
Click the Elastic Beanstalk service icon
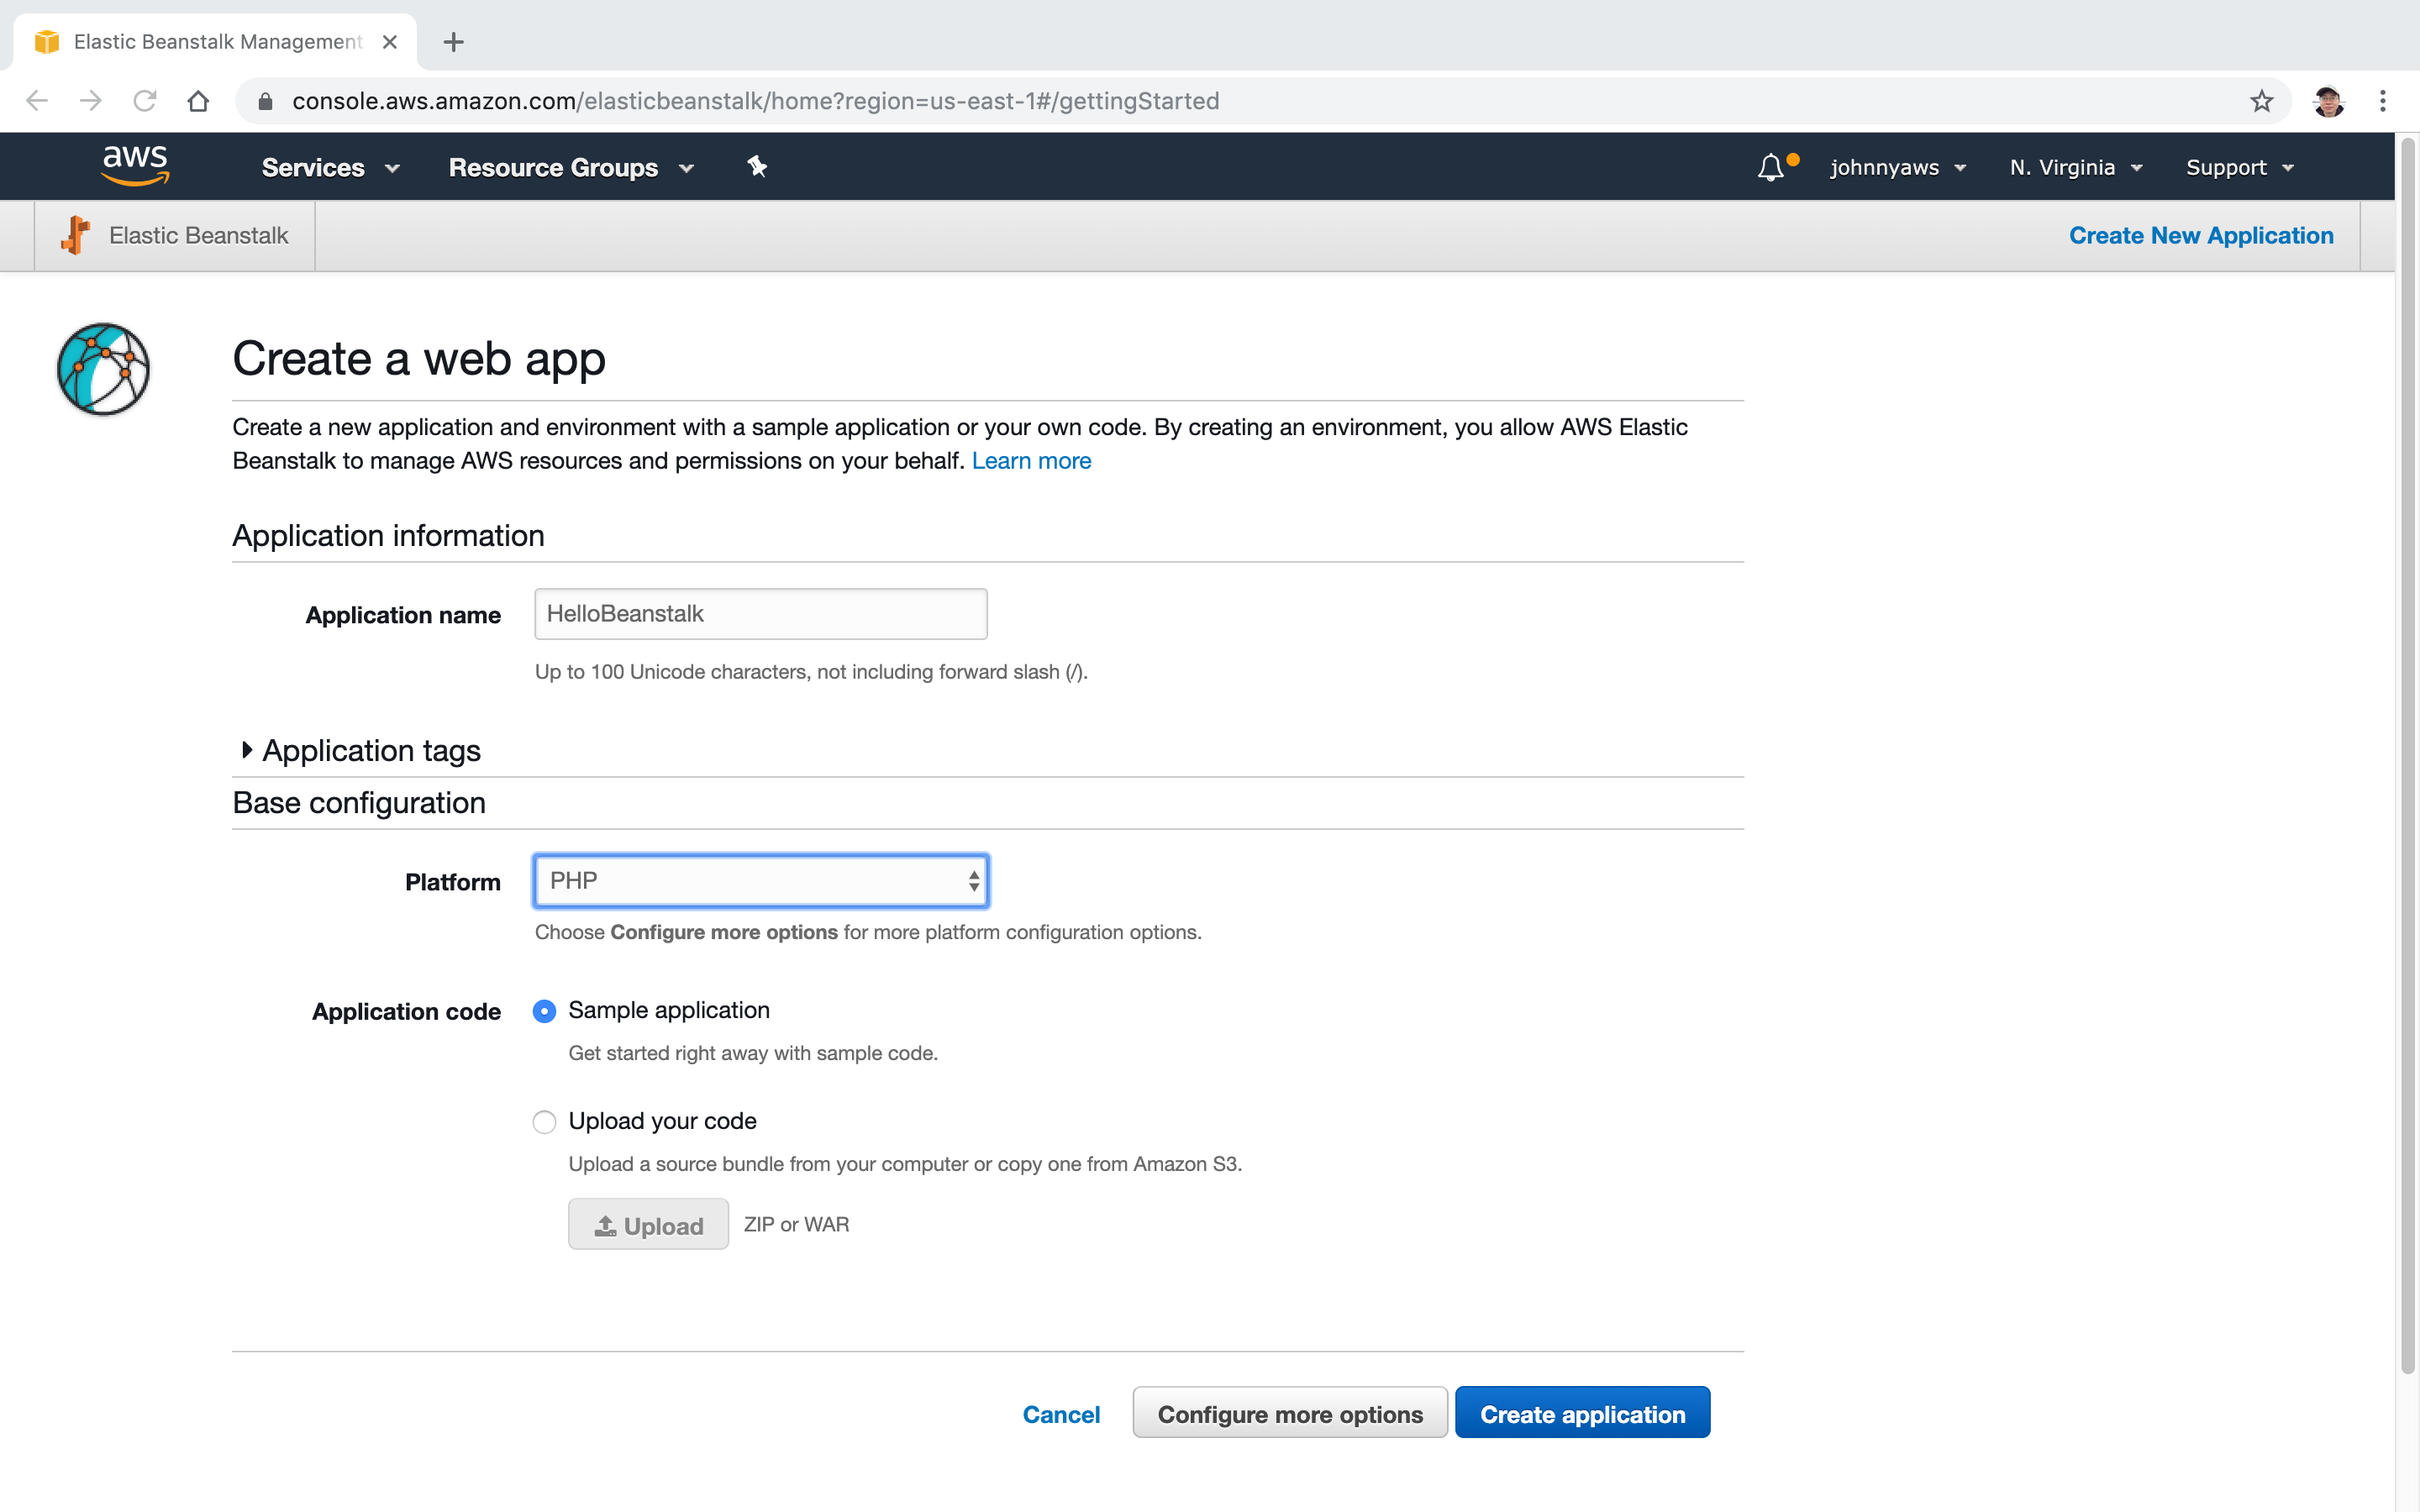[x=75, y=235]
